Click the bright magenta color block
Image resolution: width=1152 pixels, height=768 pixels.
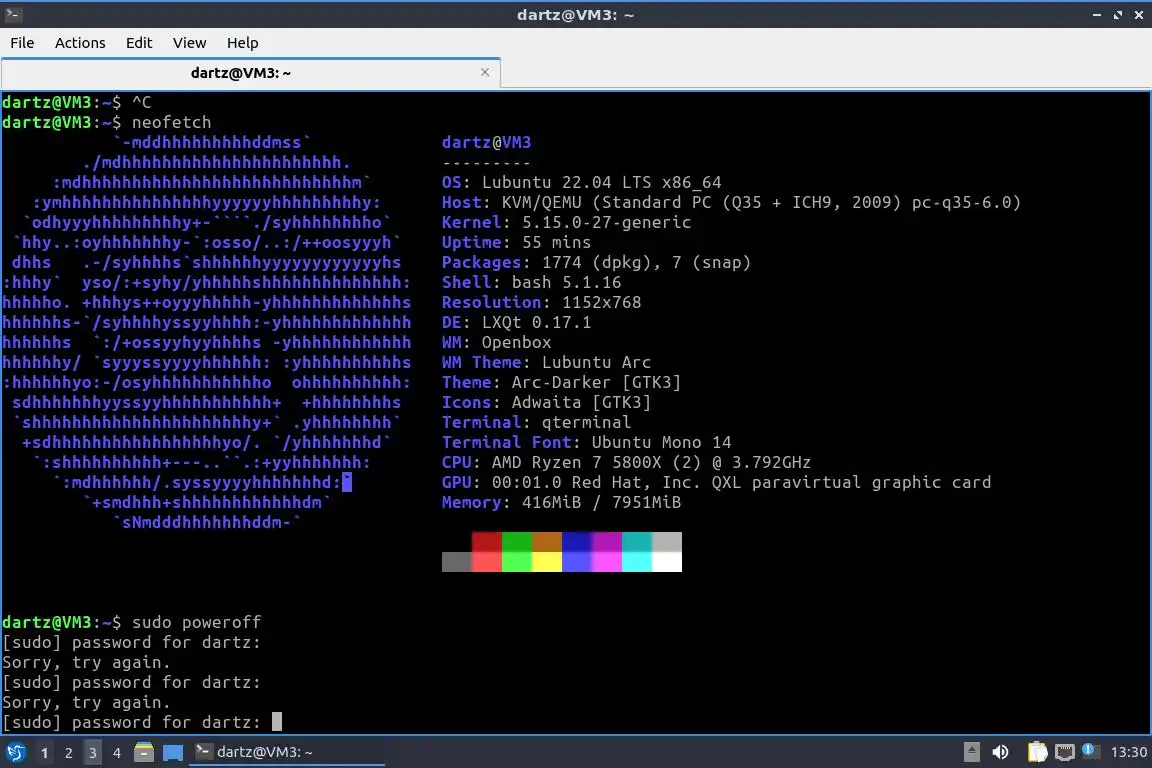pos(607,561)
